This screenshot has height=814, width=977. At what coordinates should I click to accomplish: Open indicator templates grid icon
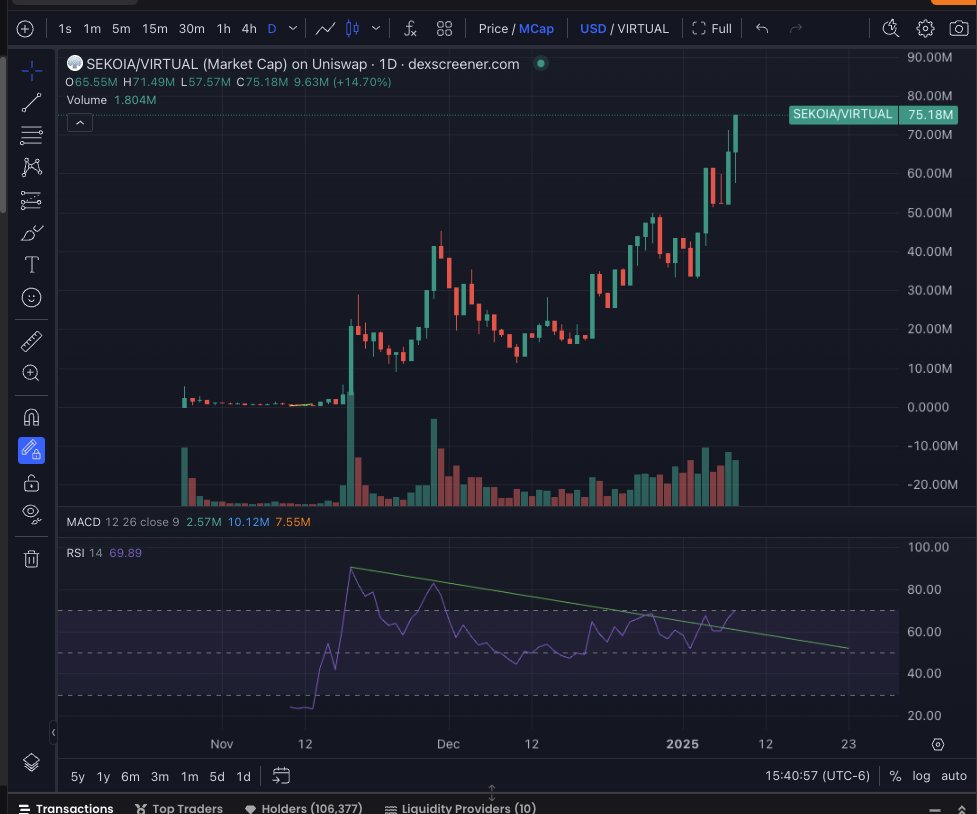coord(444,29)
